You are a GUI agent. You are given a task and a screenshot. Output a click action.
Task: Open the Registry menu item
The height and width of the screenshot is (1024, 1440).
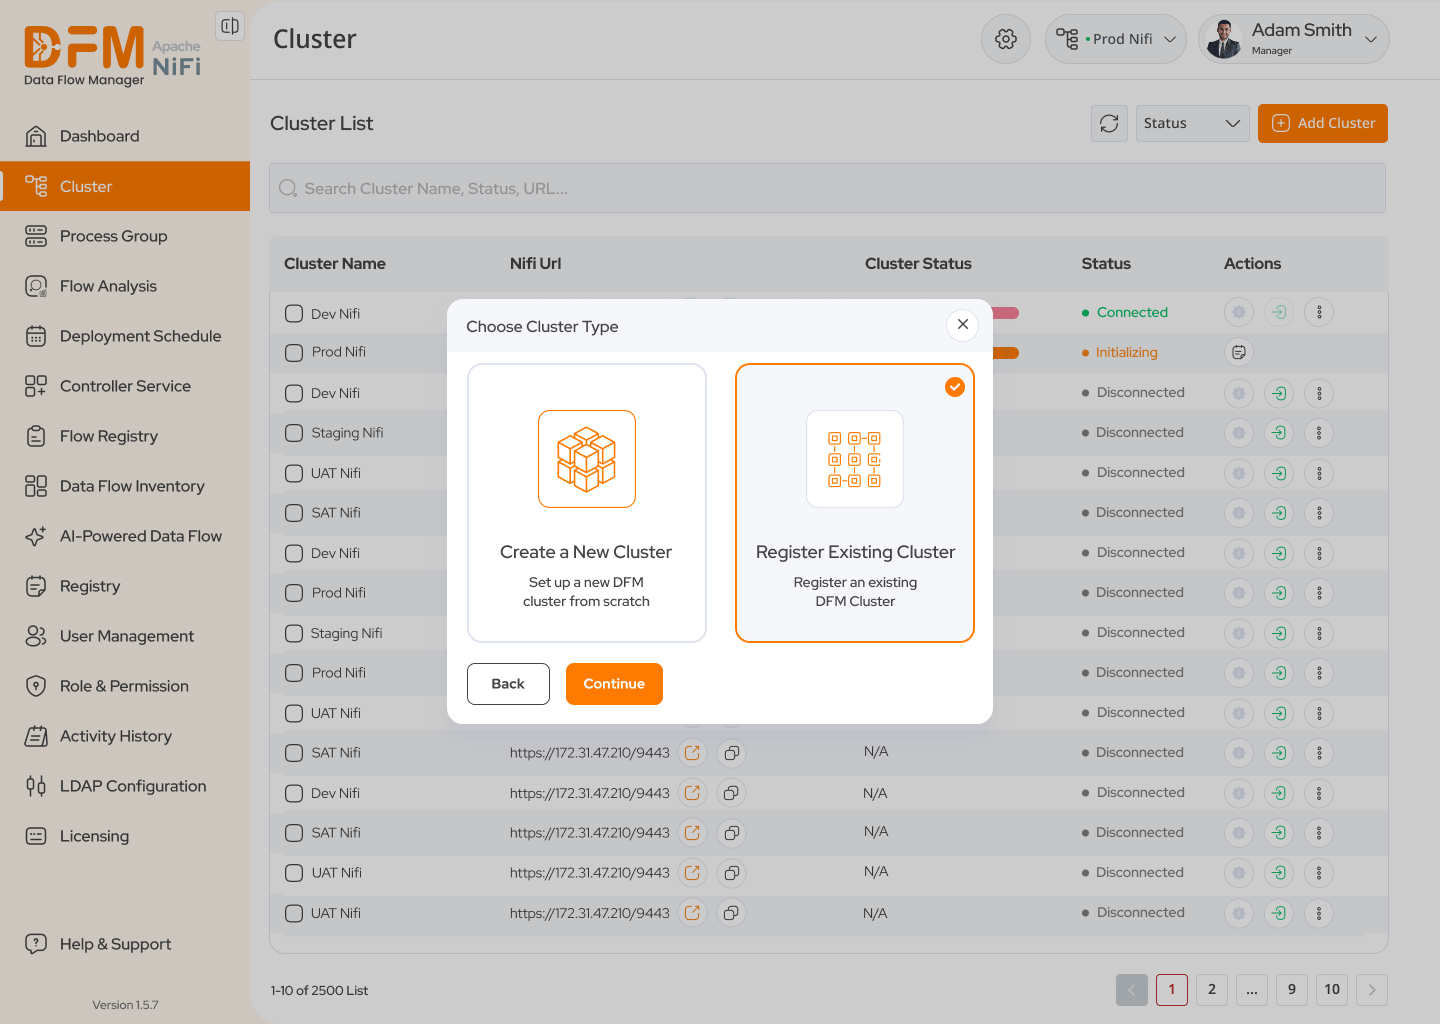pos(125,586)
